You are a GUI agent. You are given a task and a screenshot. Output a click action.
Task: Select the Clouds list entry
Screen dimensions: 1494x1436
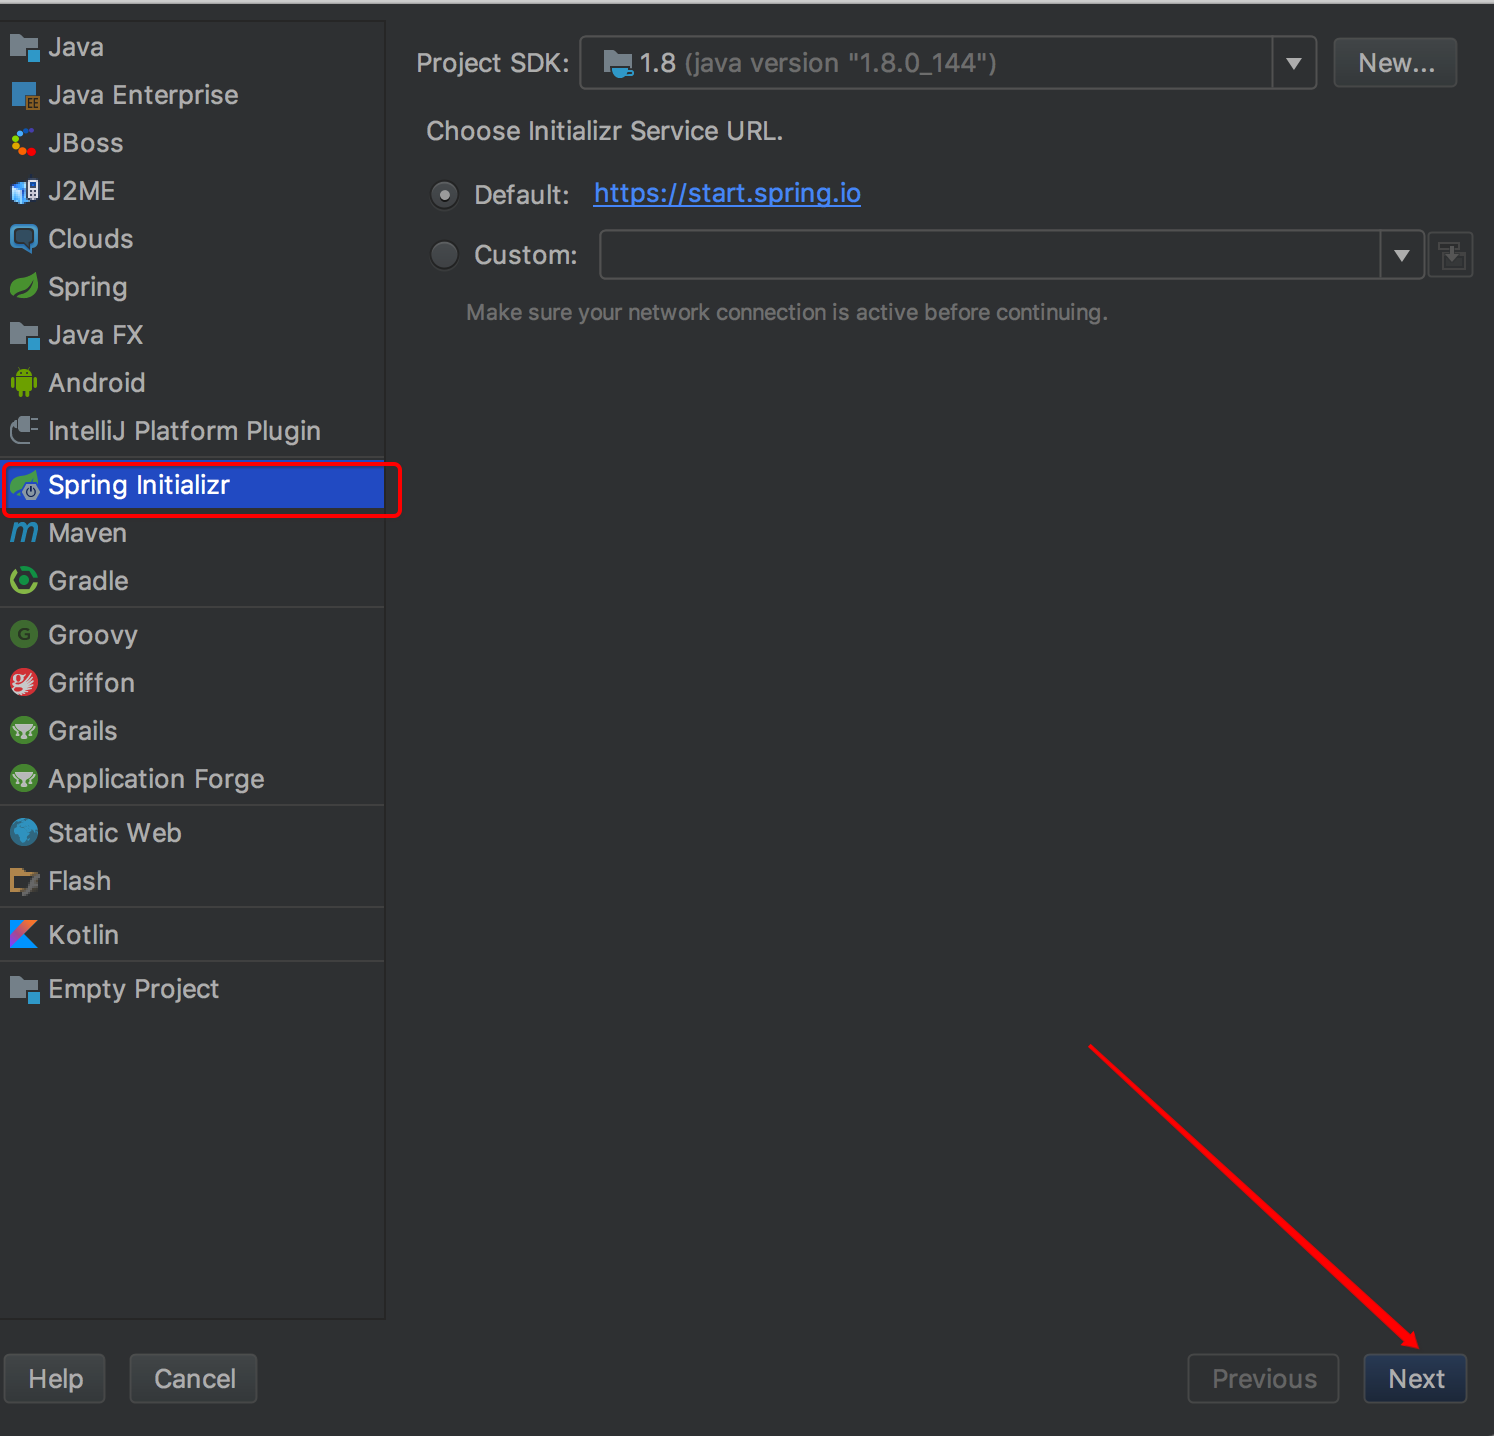click(192, 239)
